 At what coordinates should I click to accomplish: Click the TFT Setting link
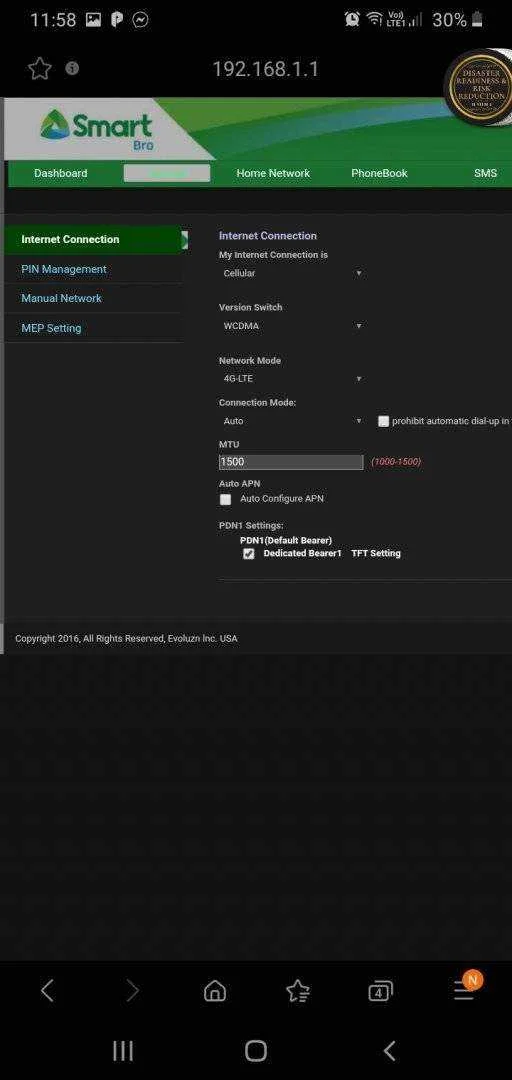[376, 553]
